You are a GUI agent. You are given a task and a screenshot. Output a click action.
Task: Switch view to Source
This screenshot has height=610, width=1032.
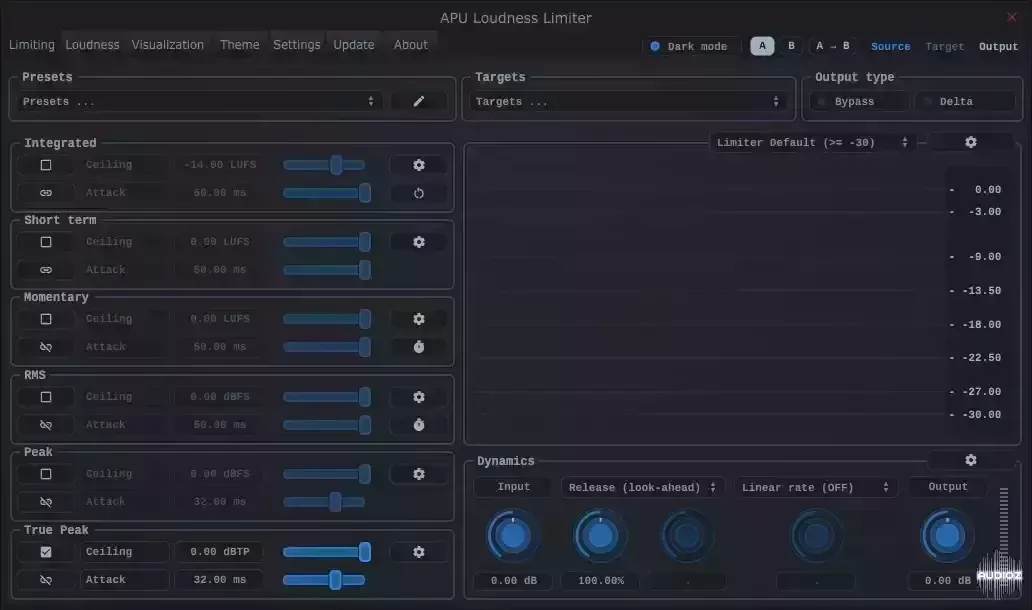point(890,46)
